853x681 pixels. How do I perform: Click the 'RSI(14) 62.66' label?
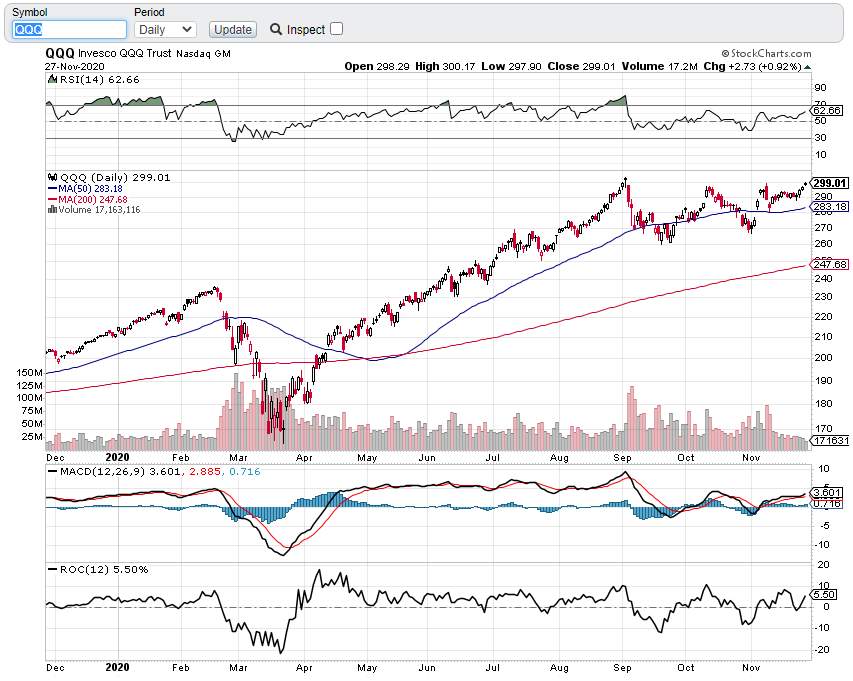coord(99,79)
